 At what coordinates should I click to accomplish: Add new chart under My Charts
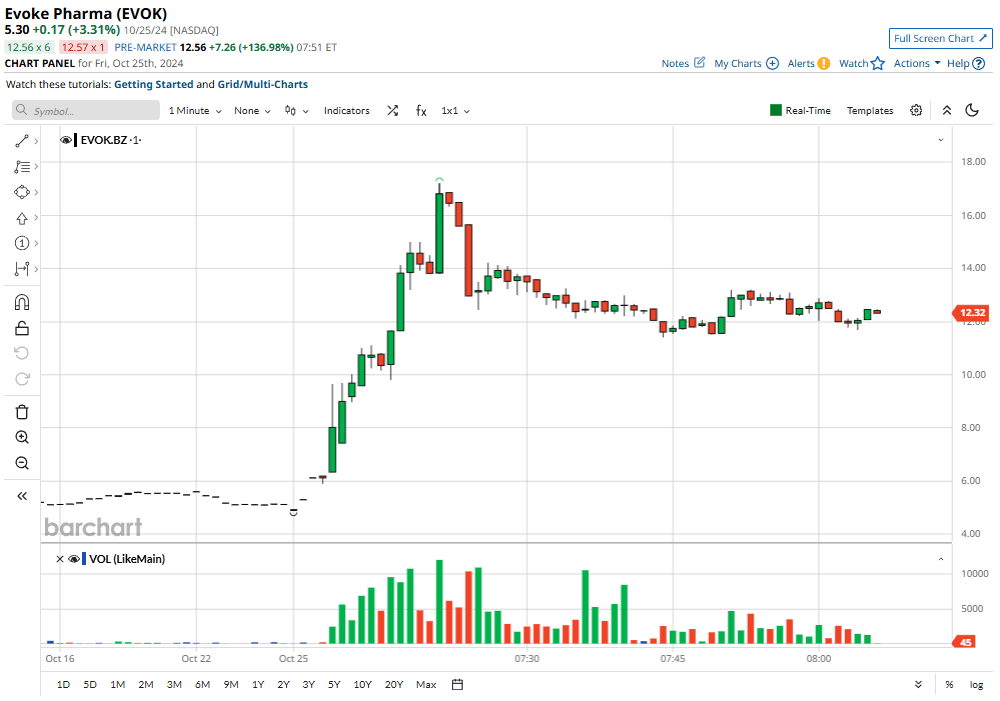click(x=772, y=63)
